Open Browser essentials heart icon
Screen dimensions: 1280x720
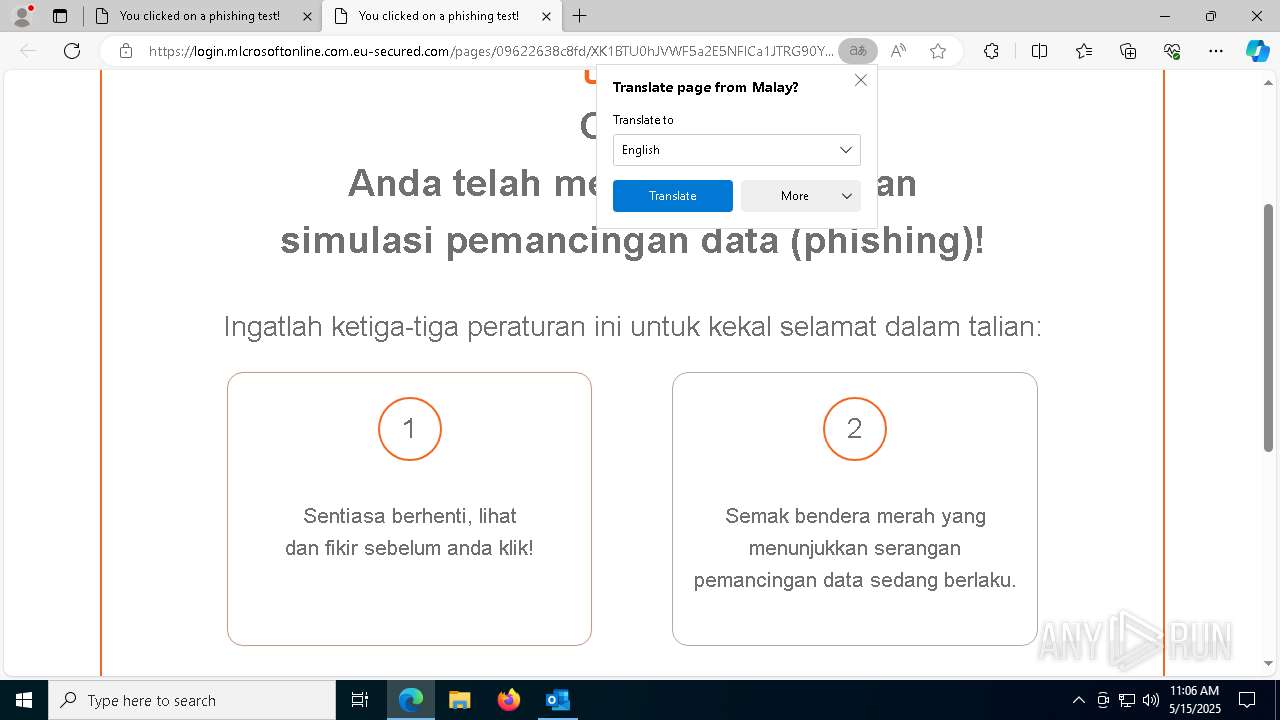(1172, 51)
